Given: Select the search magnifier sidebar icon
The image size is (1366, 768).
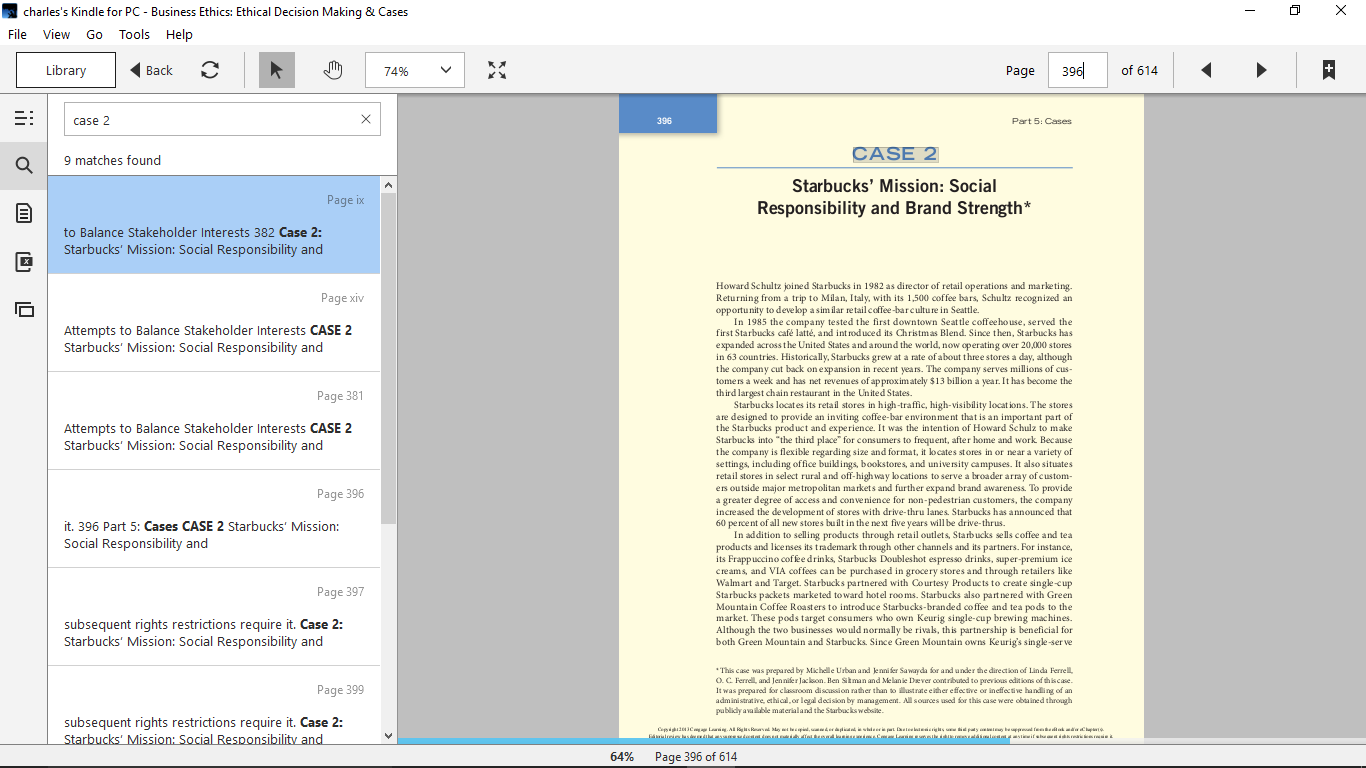Looking at the screenshot, I should click(24, 166).
